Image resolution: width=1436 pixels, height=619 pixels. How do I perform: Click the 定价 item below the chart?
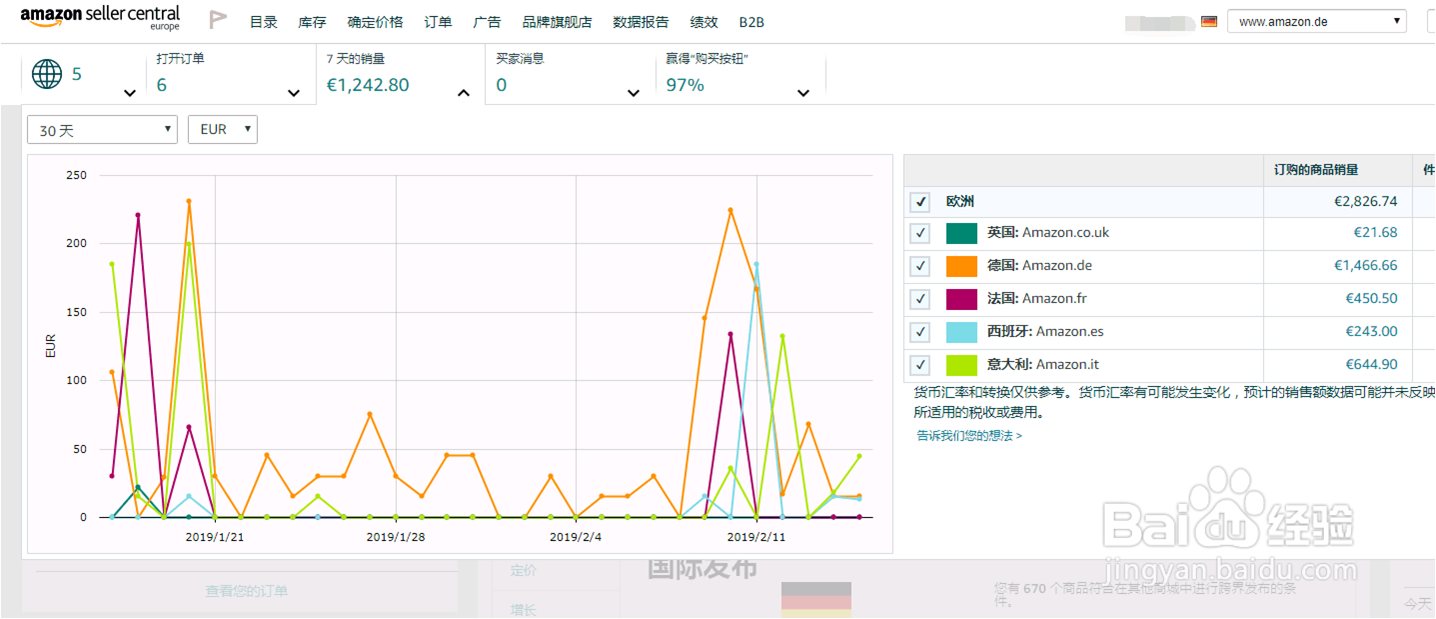click(523, 571)
